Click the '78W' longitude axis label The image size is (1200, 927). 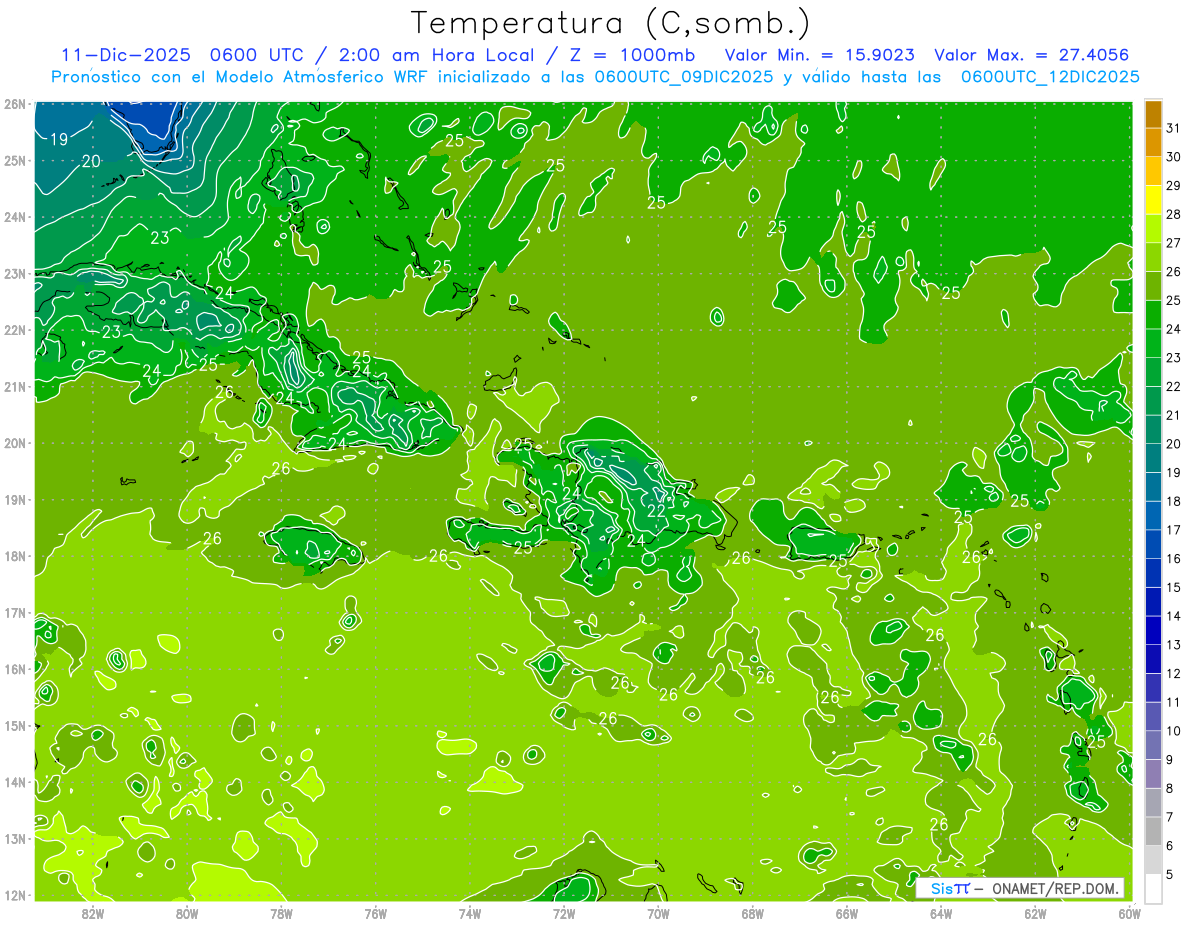click(281, 914)
